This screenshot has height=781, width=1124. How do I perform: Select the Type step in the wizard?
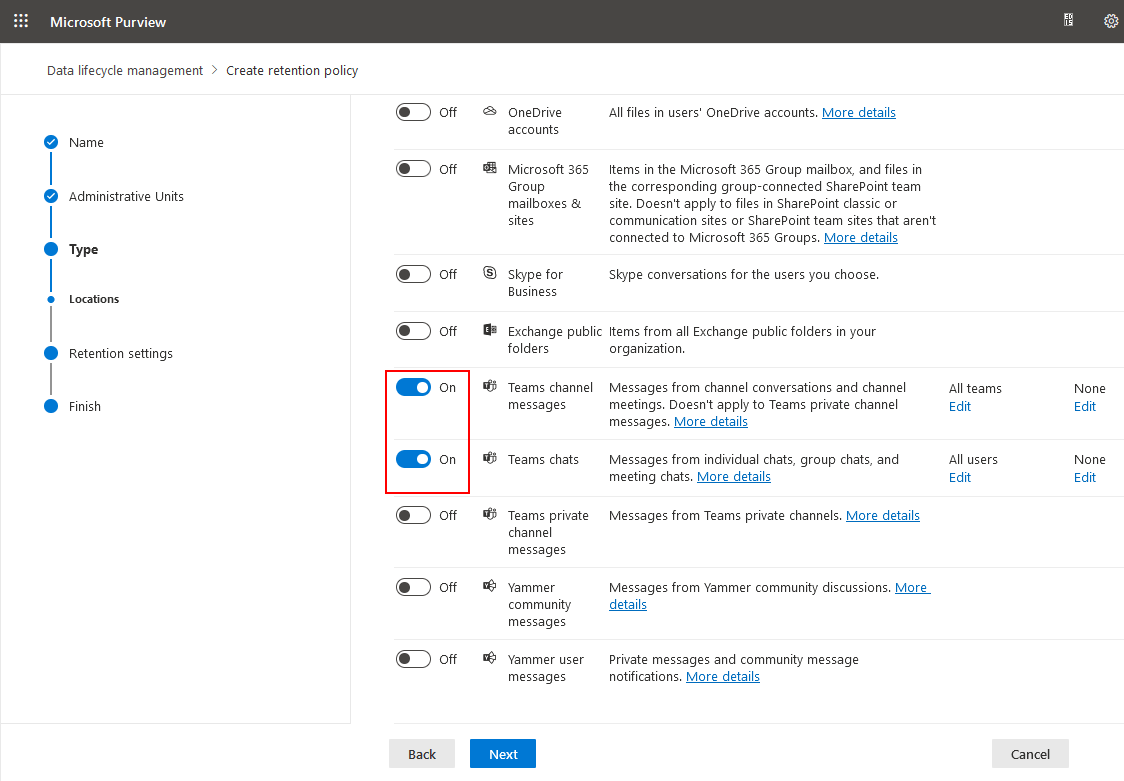(83, 249)
